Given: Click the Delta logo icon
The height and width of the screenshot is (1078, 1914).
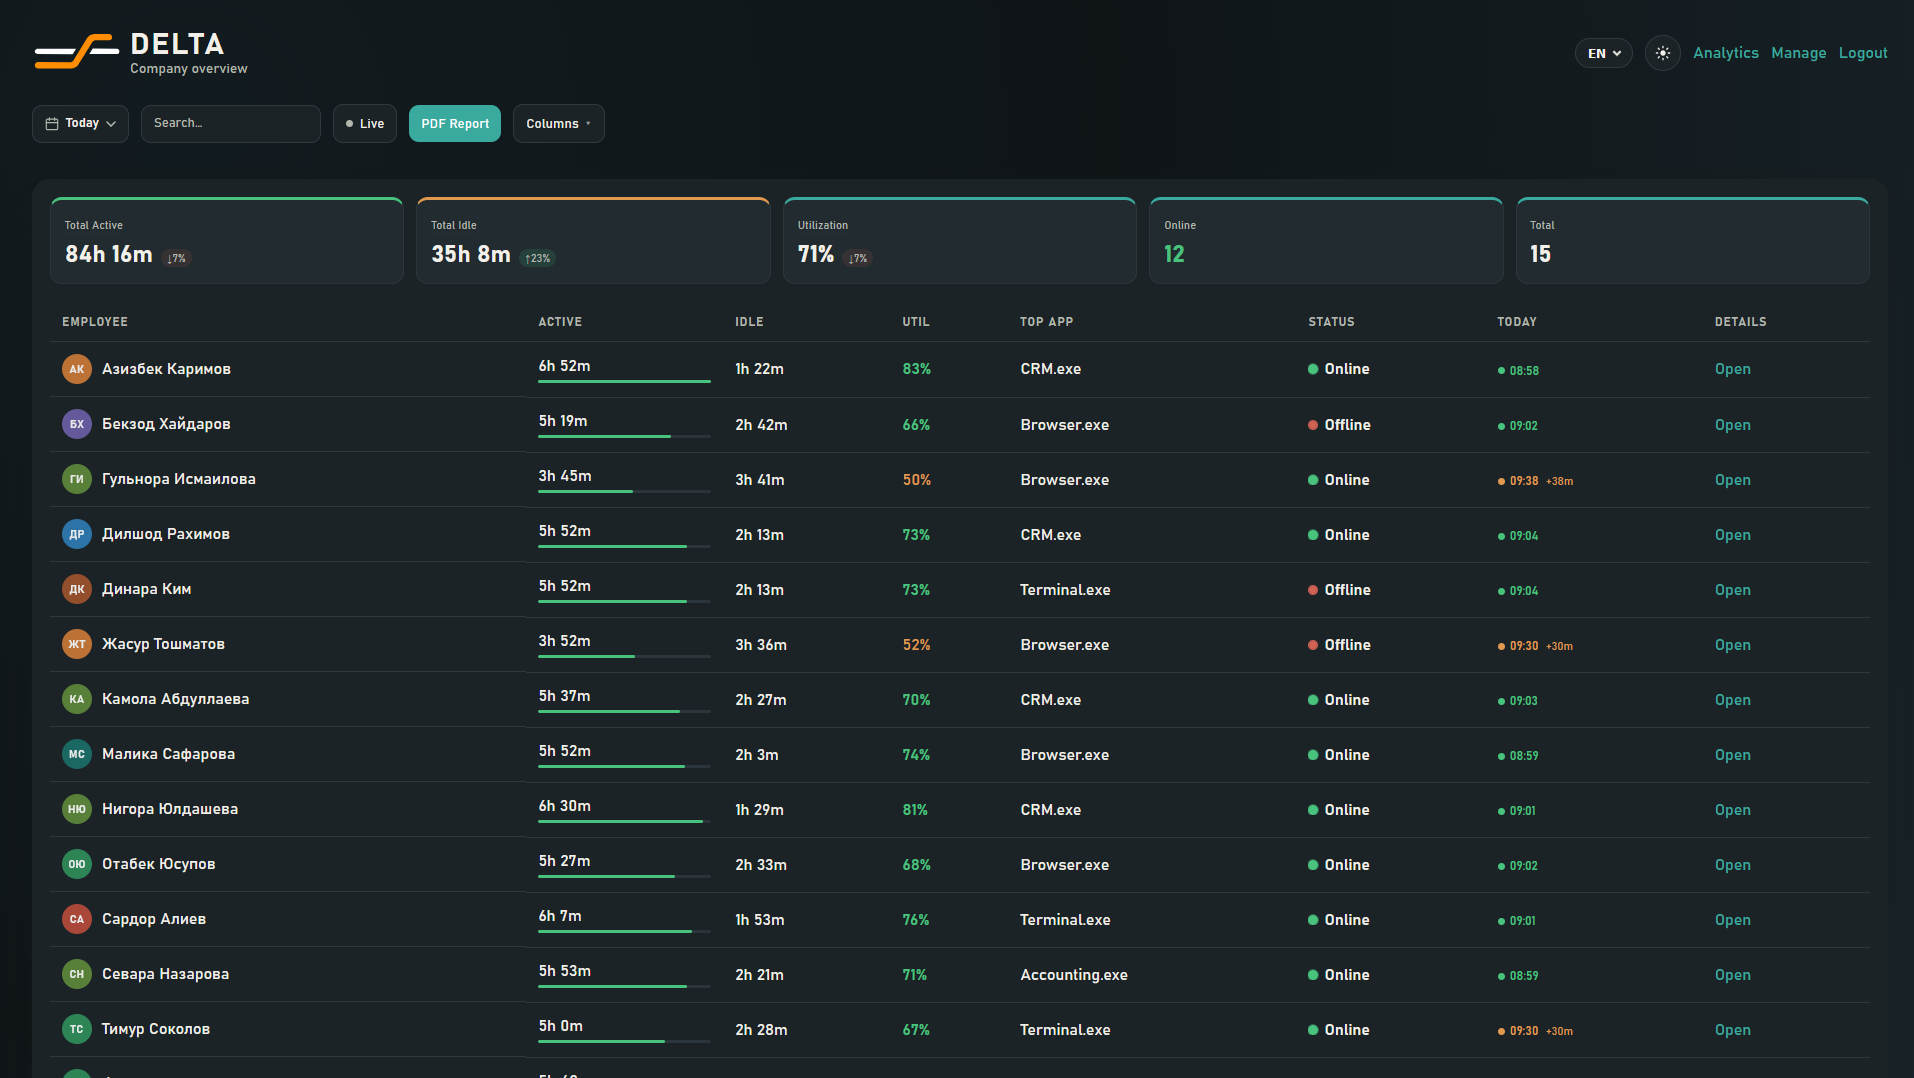Looking at the screenshot, I should point(76,51).
